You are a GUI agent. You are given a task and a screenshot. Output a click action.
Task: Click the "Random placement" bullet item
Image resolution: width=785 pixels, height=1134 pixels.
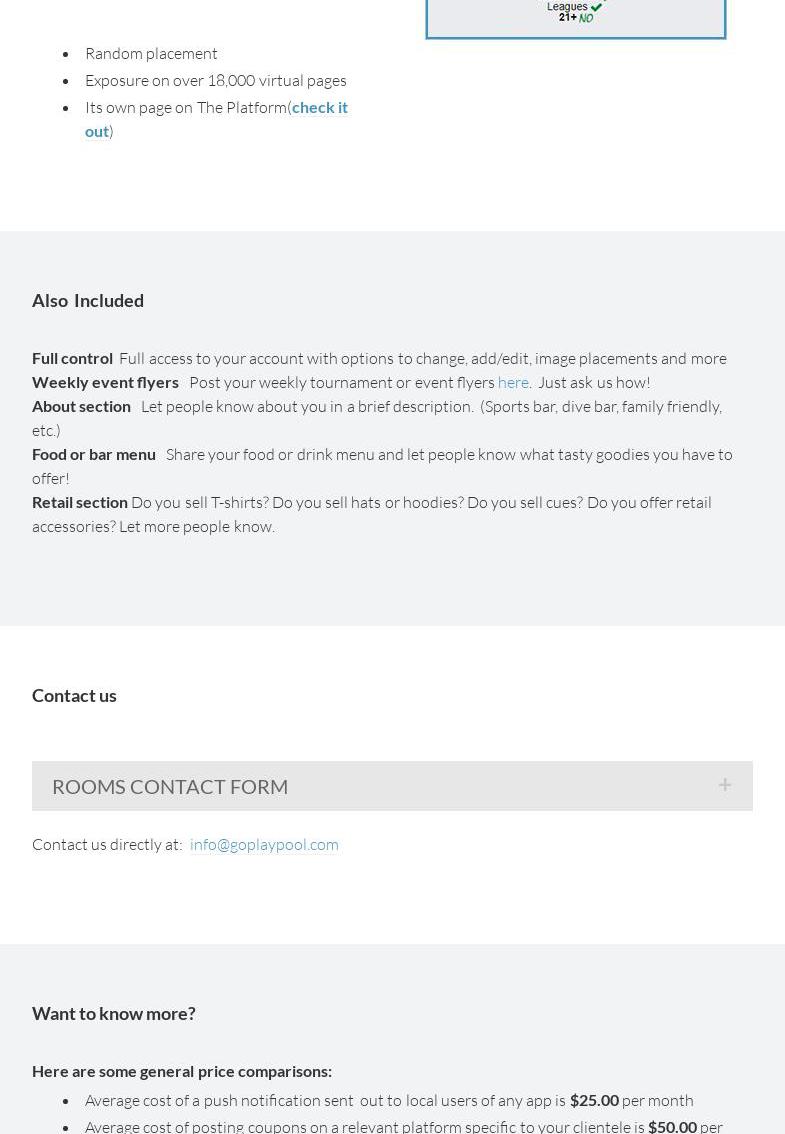click(x=151, y=53)
